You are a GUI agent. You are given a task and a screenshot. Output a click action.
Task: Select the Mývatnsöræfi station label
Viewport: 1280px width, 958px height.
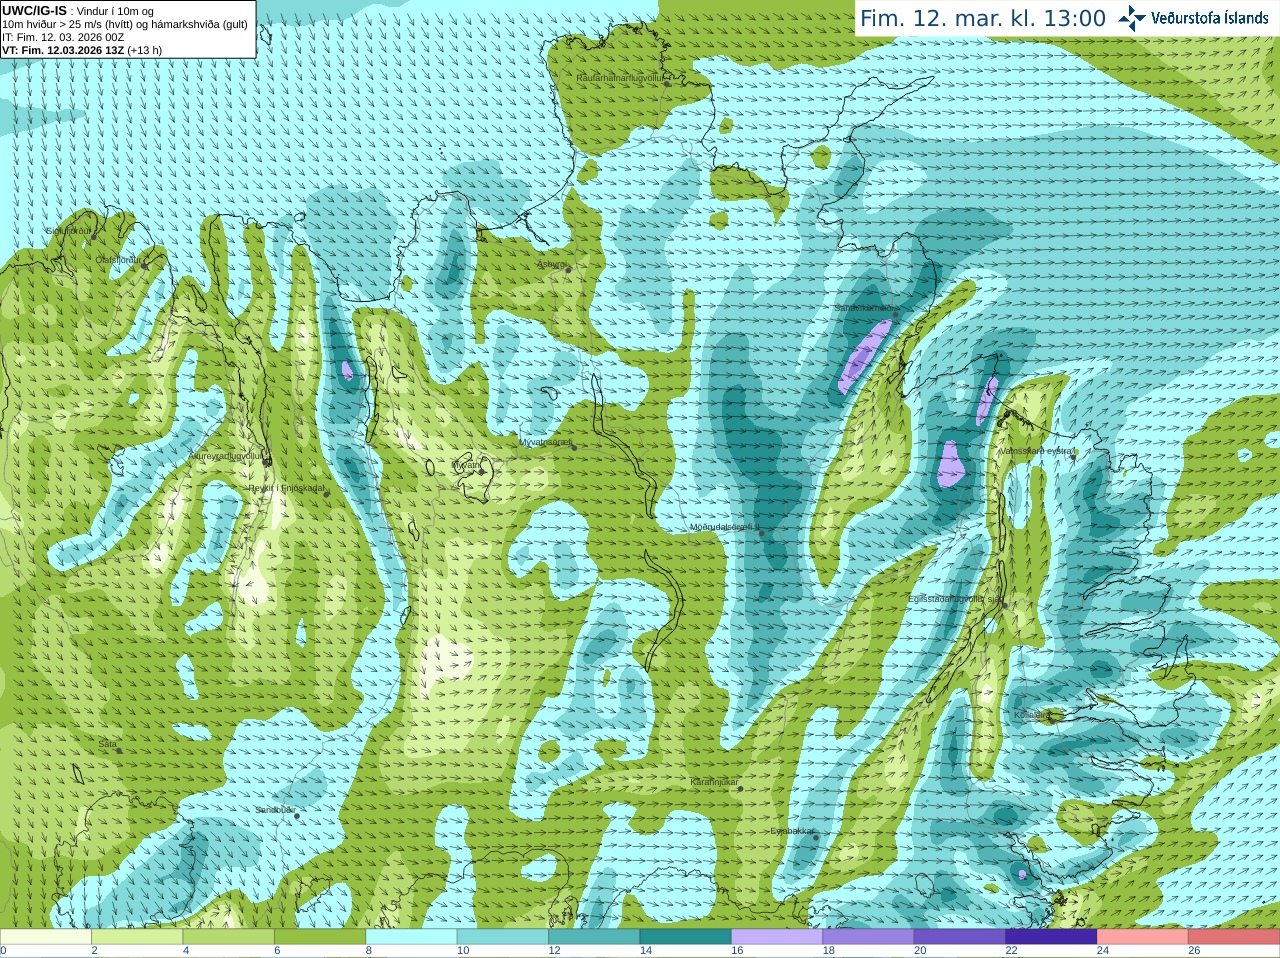tap(545, 442)
